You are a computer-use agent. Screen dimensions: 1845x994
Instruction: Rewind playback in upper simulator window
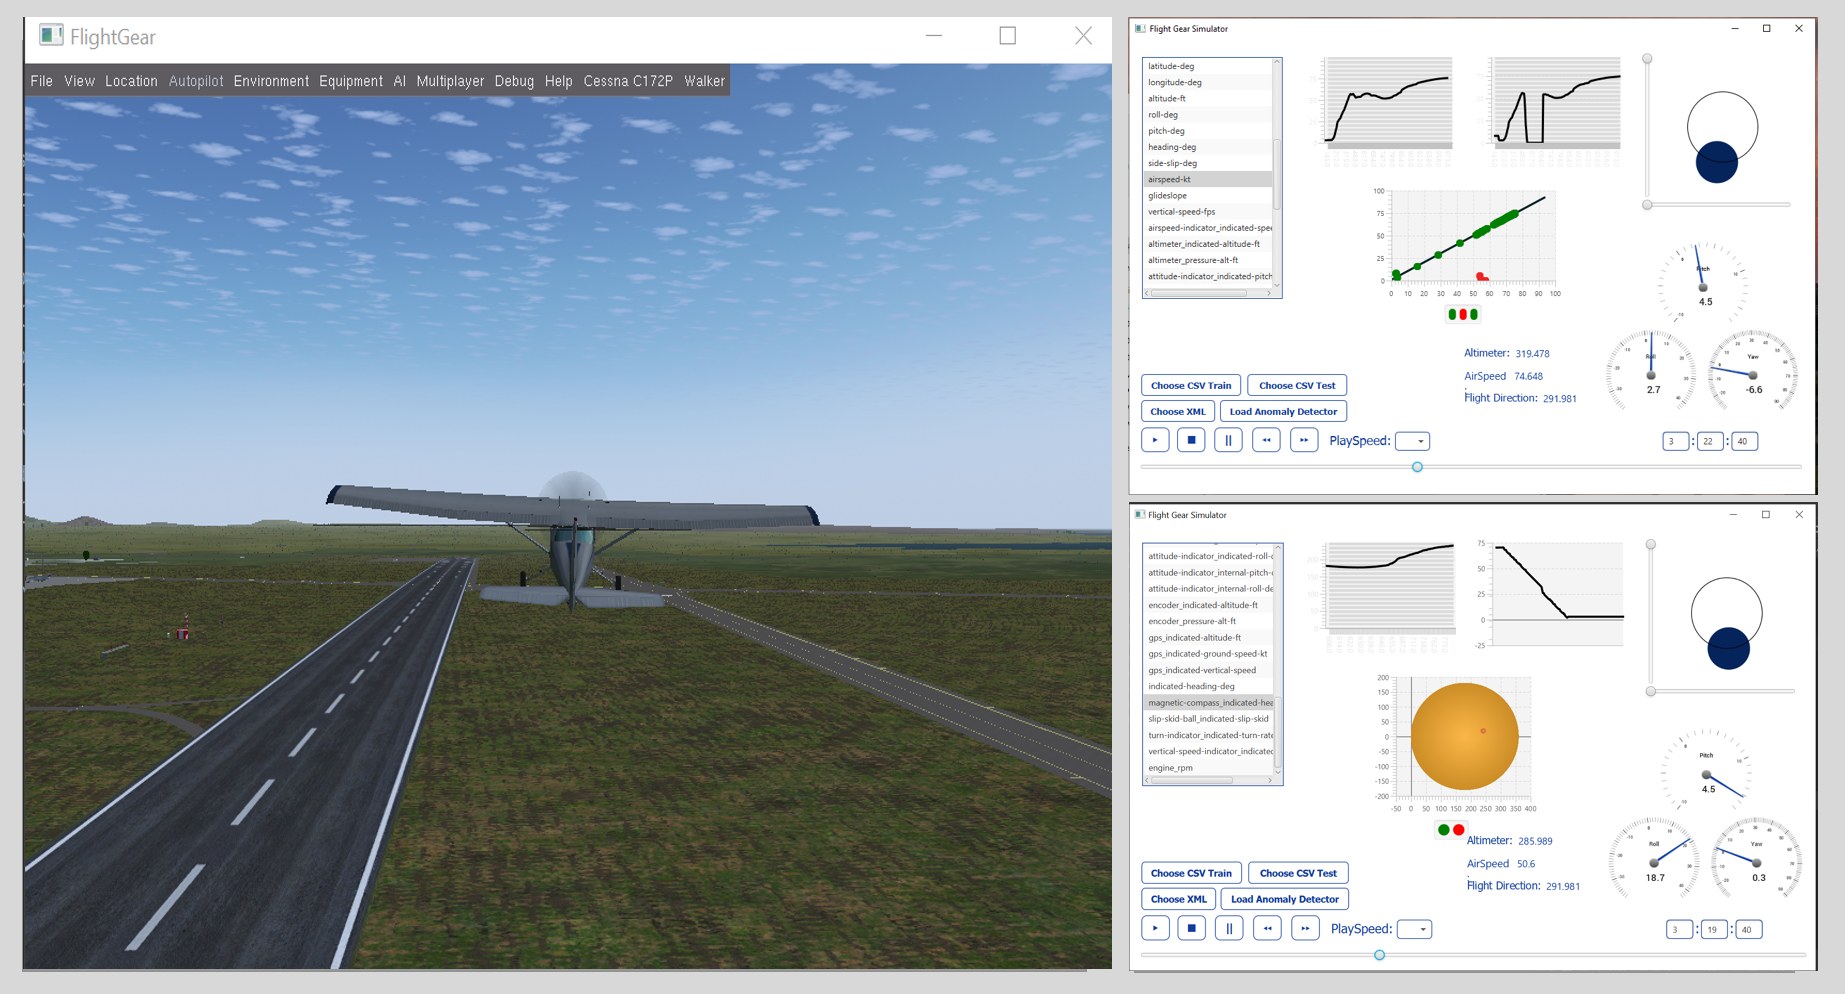[x=1266, y=440]
